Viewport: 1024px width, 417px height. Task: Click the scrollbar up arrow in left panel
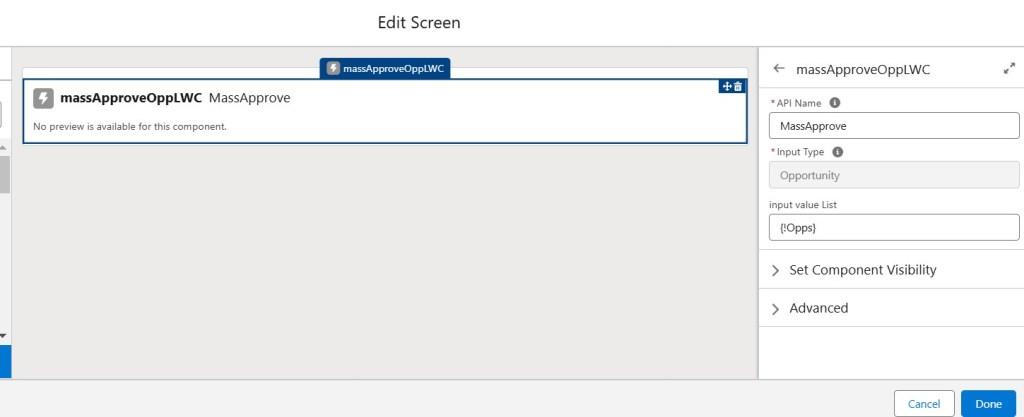pos(4,147)
